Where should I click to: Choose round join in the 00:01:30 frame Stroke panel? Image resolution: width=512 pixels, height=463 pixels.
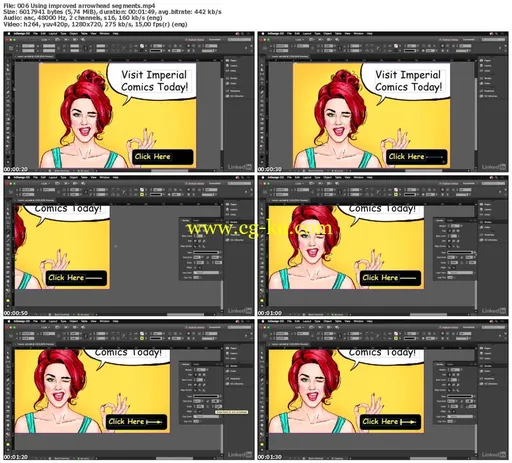click(454, 385)
